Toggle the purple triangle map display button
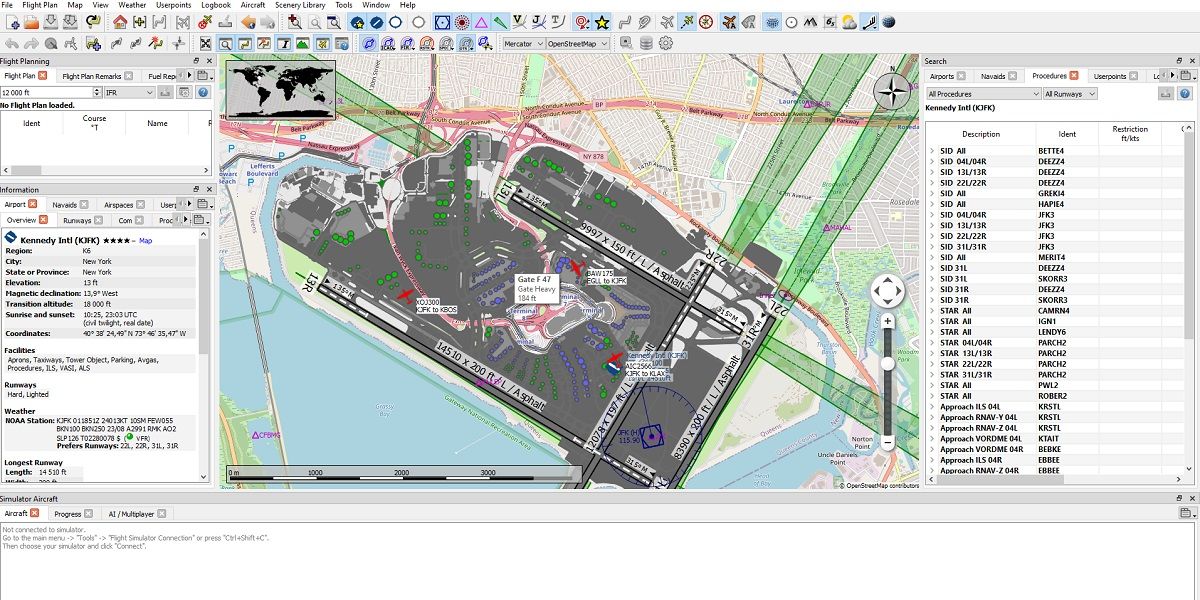Image resolution: width=1200 pixels, height=600 pixels. pos(481,22)
